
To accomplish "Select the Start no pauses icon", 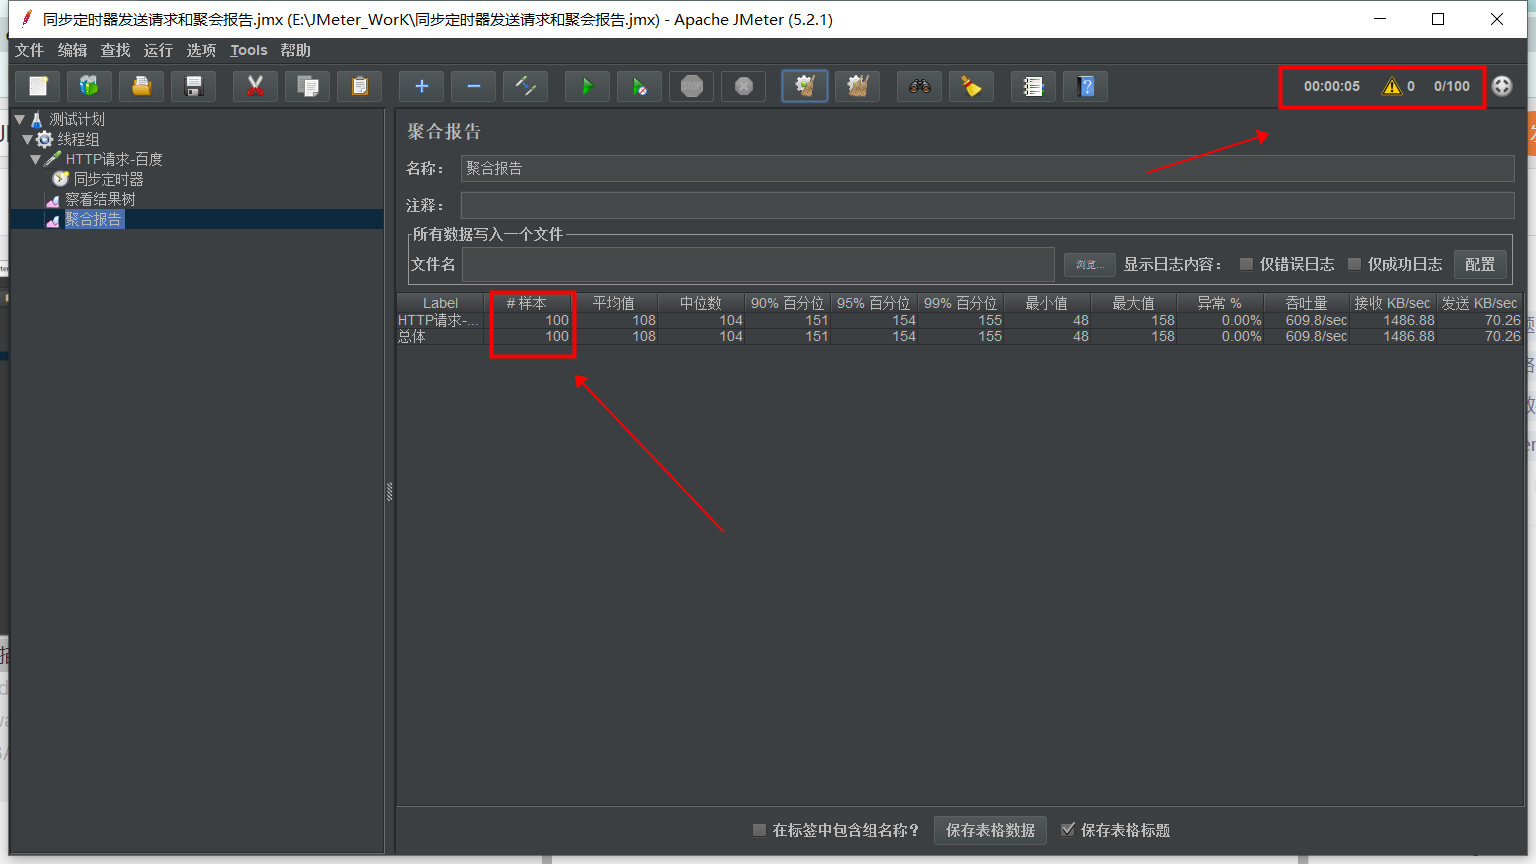I will (639, 86).
